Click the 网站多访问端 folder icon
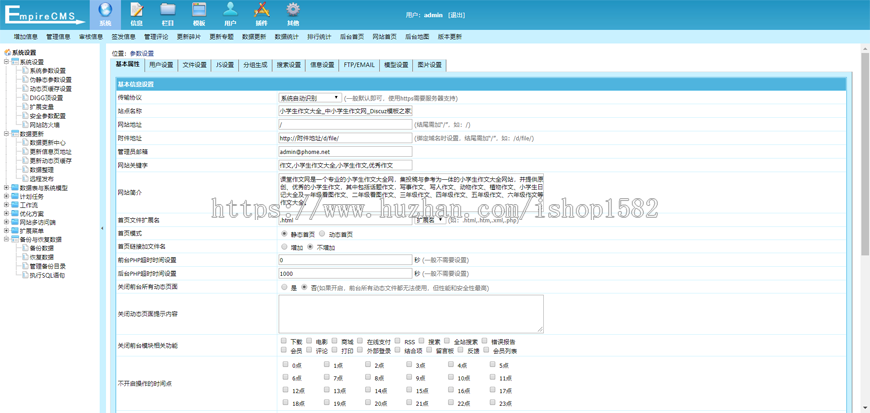The image size is (870, 413). click(x=15, y=222)
